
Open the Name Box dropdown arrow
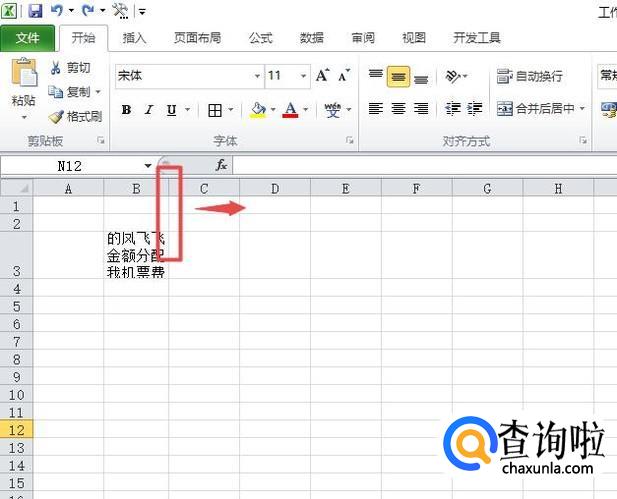tap(148, 166)
